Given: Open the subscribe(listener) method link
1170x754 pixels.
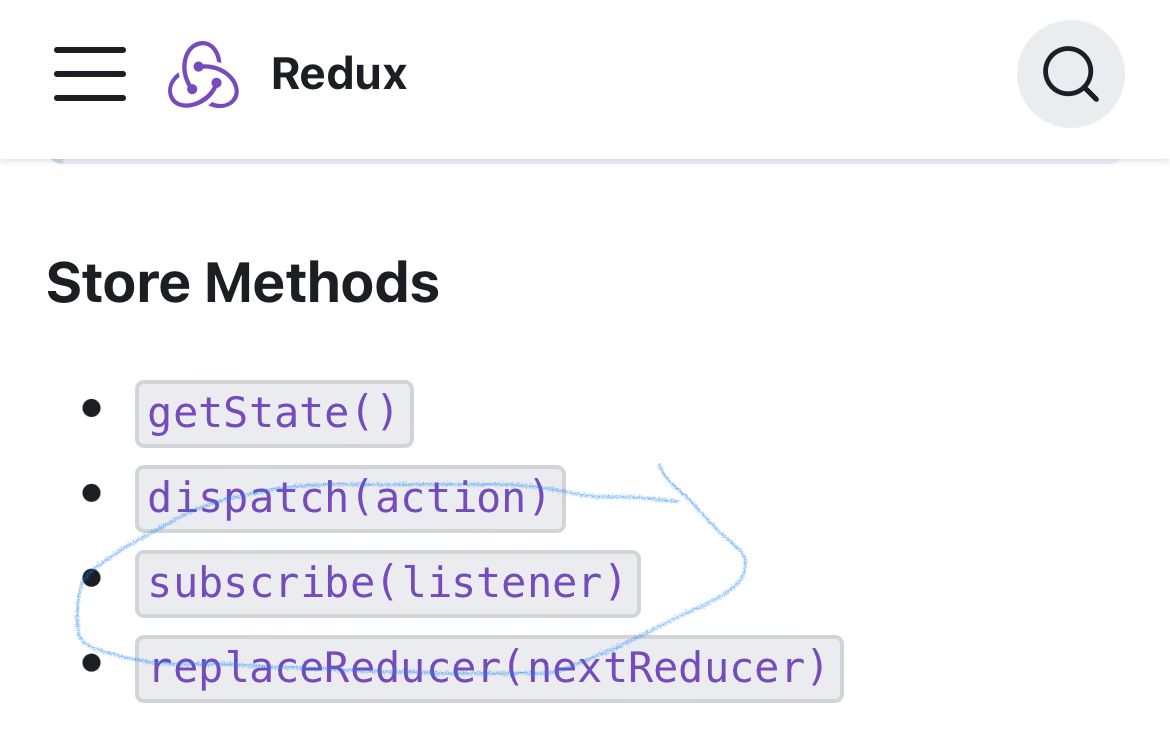Looking at the screenshot, I should tap(387, 584).
